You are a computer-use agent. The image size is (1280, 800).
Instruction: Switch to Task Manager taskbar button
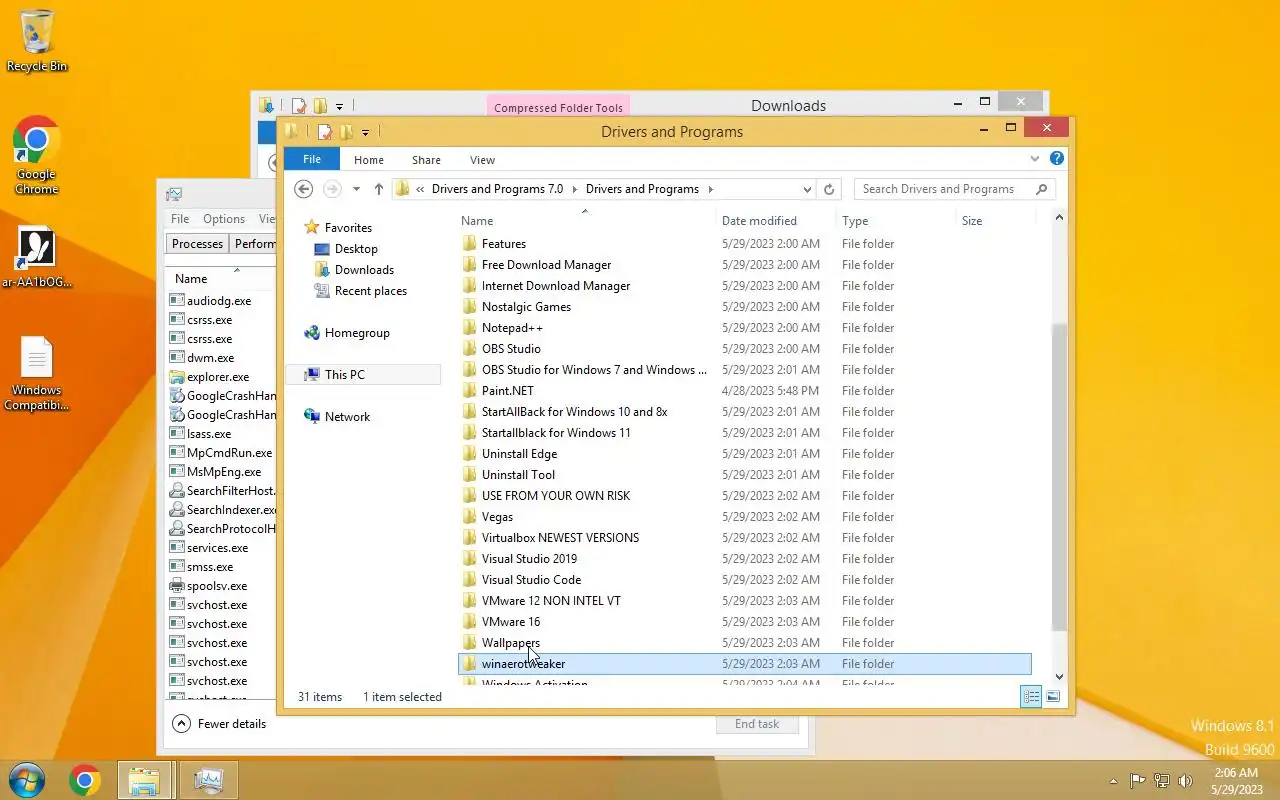pos(208,780)
